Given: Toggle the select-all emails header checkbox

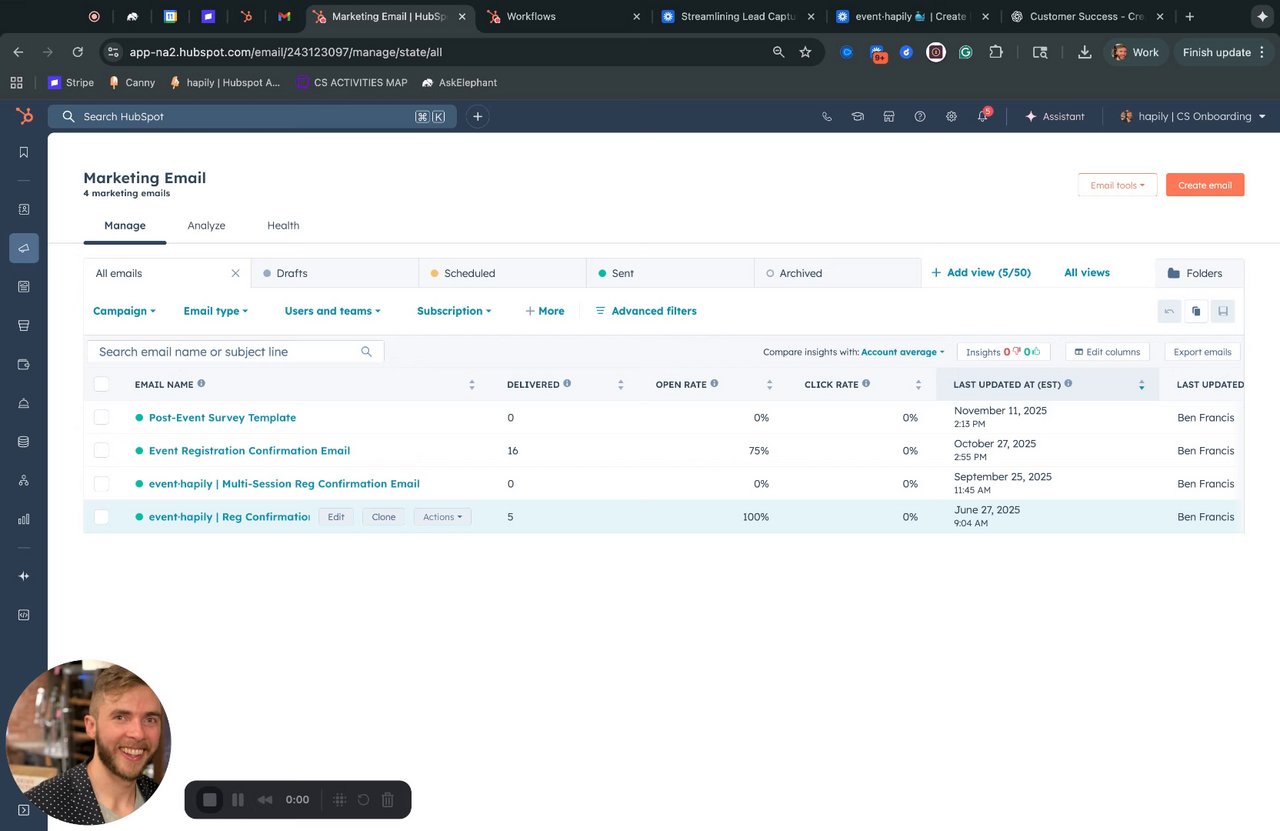Looking at the screenshot, I should click(101, 384).
